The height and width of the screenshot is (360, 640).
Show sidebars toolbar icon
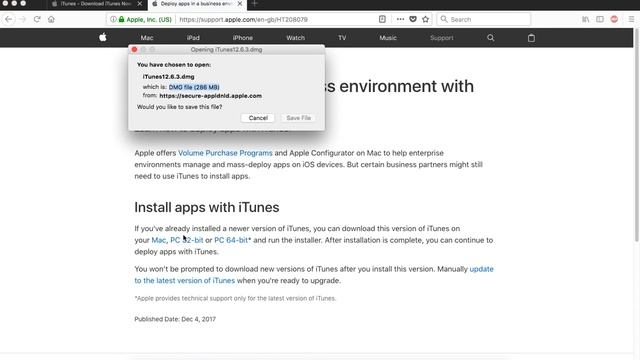pyautogui.click(x=600, y=19)
